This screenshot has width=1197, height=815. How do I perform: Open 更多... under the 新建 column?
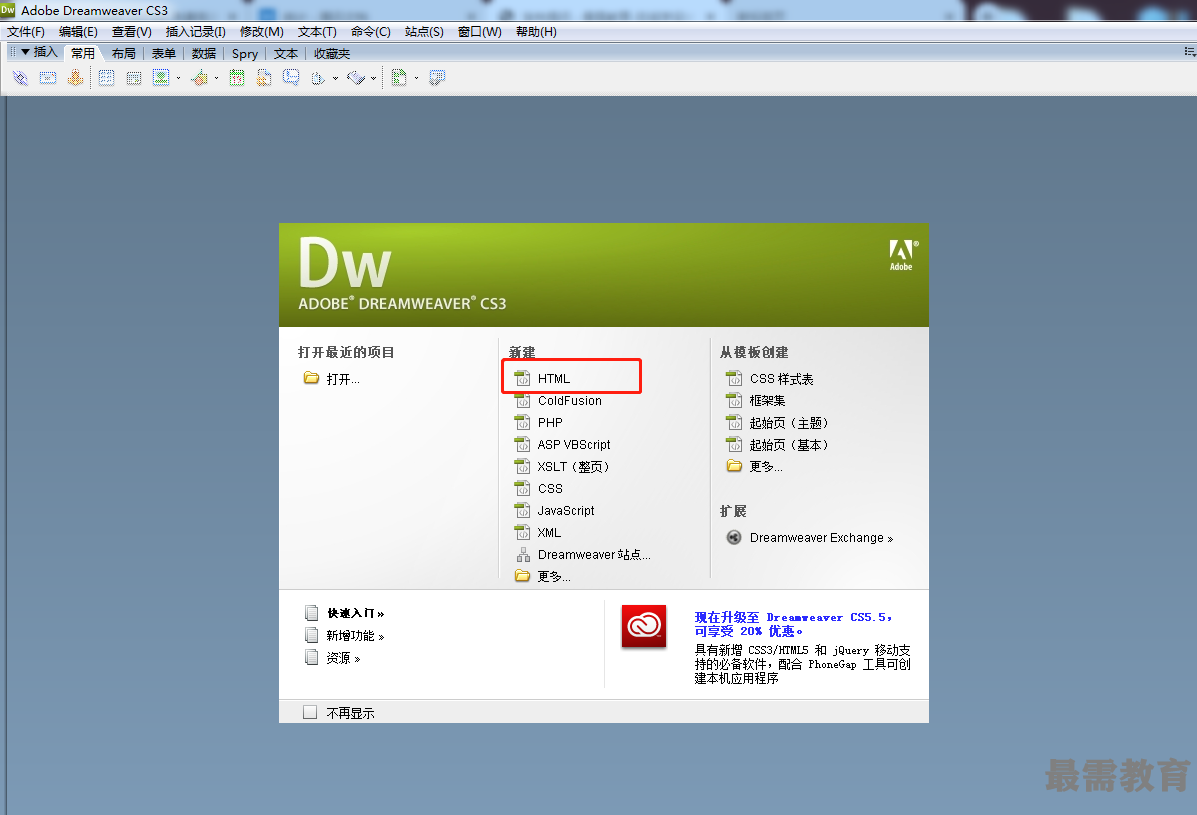(x=553, y=576)
